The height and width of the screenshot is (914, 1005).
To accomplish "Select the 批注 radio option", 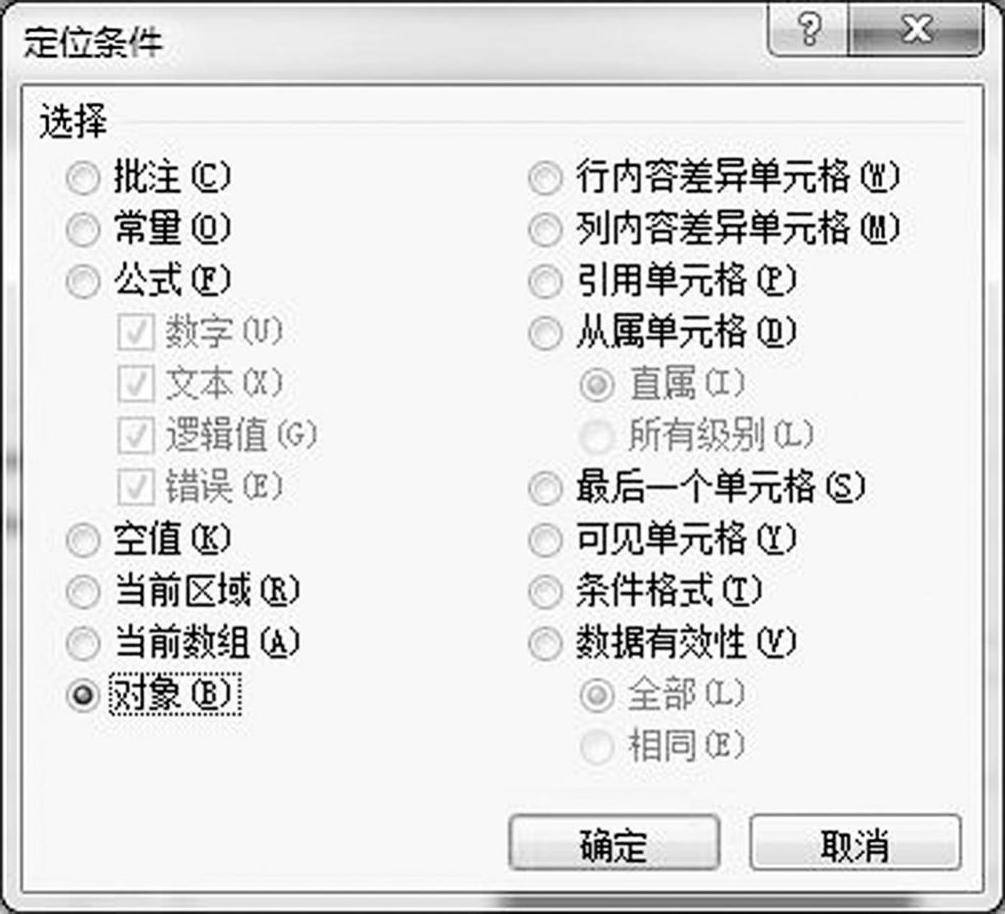I will [x=83, y=180].
